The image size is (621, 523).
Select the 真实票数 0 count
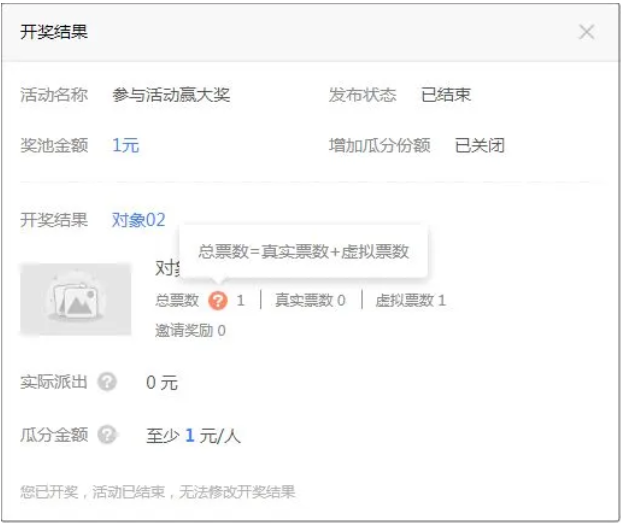pyautogui.click(x=310, y=300)
